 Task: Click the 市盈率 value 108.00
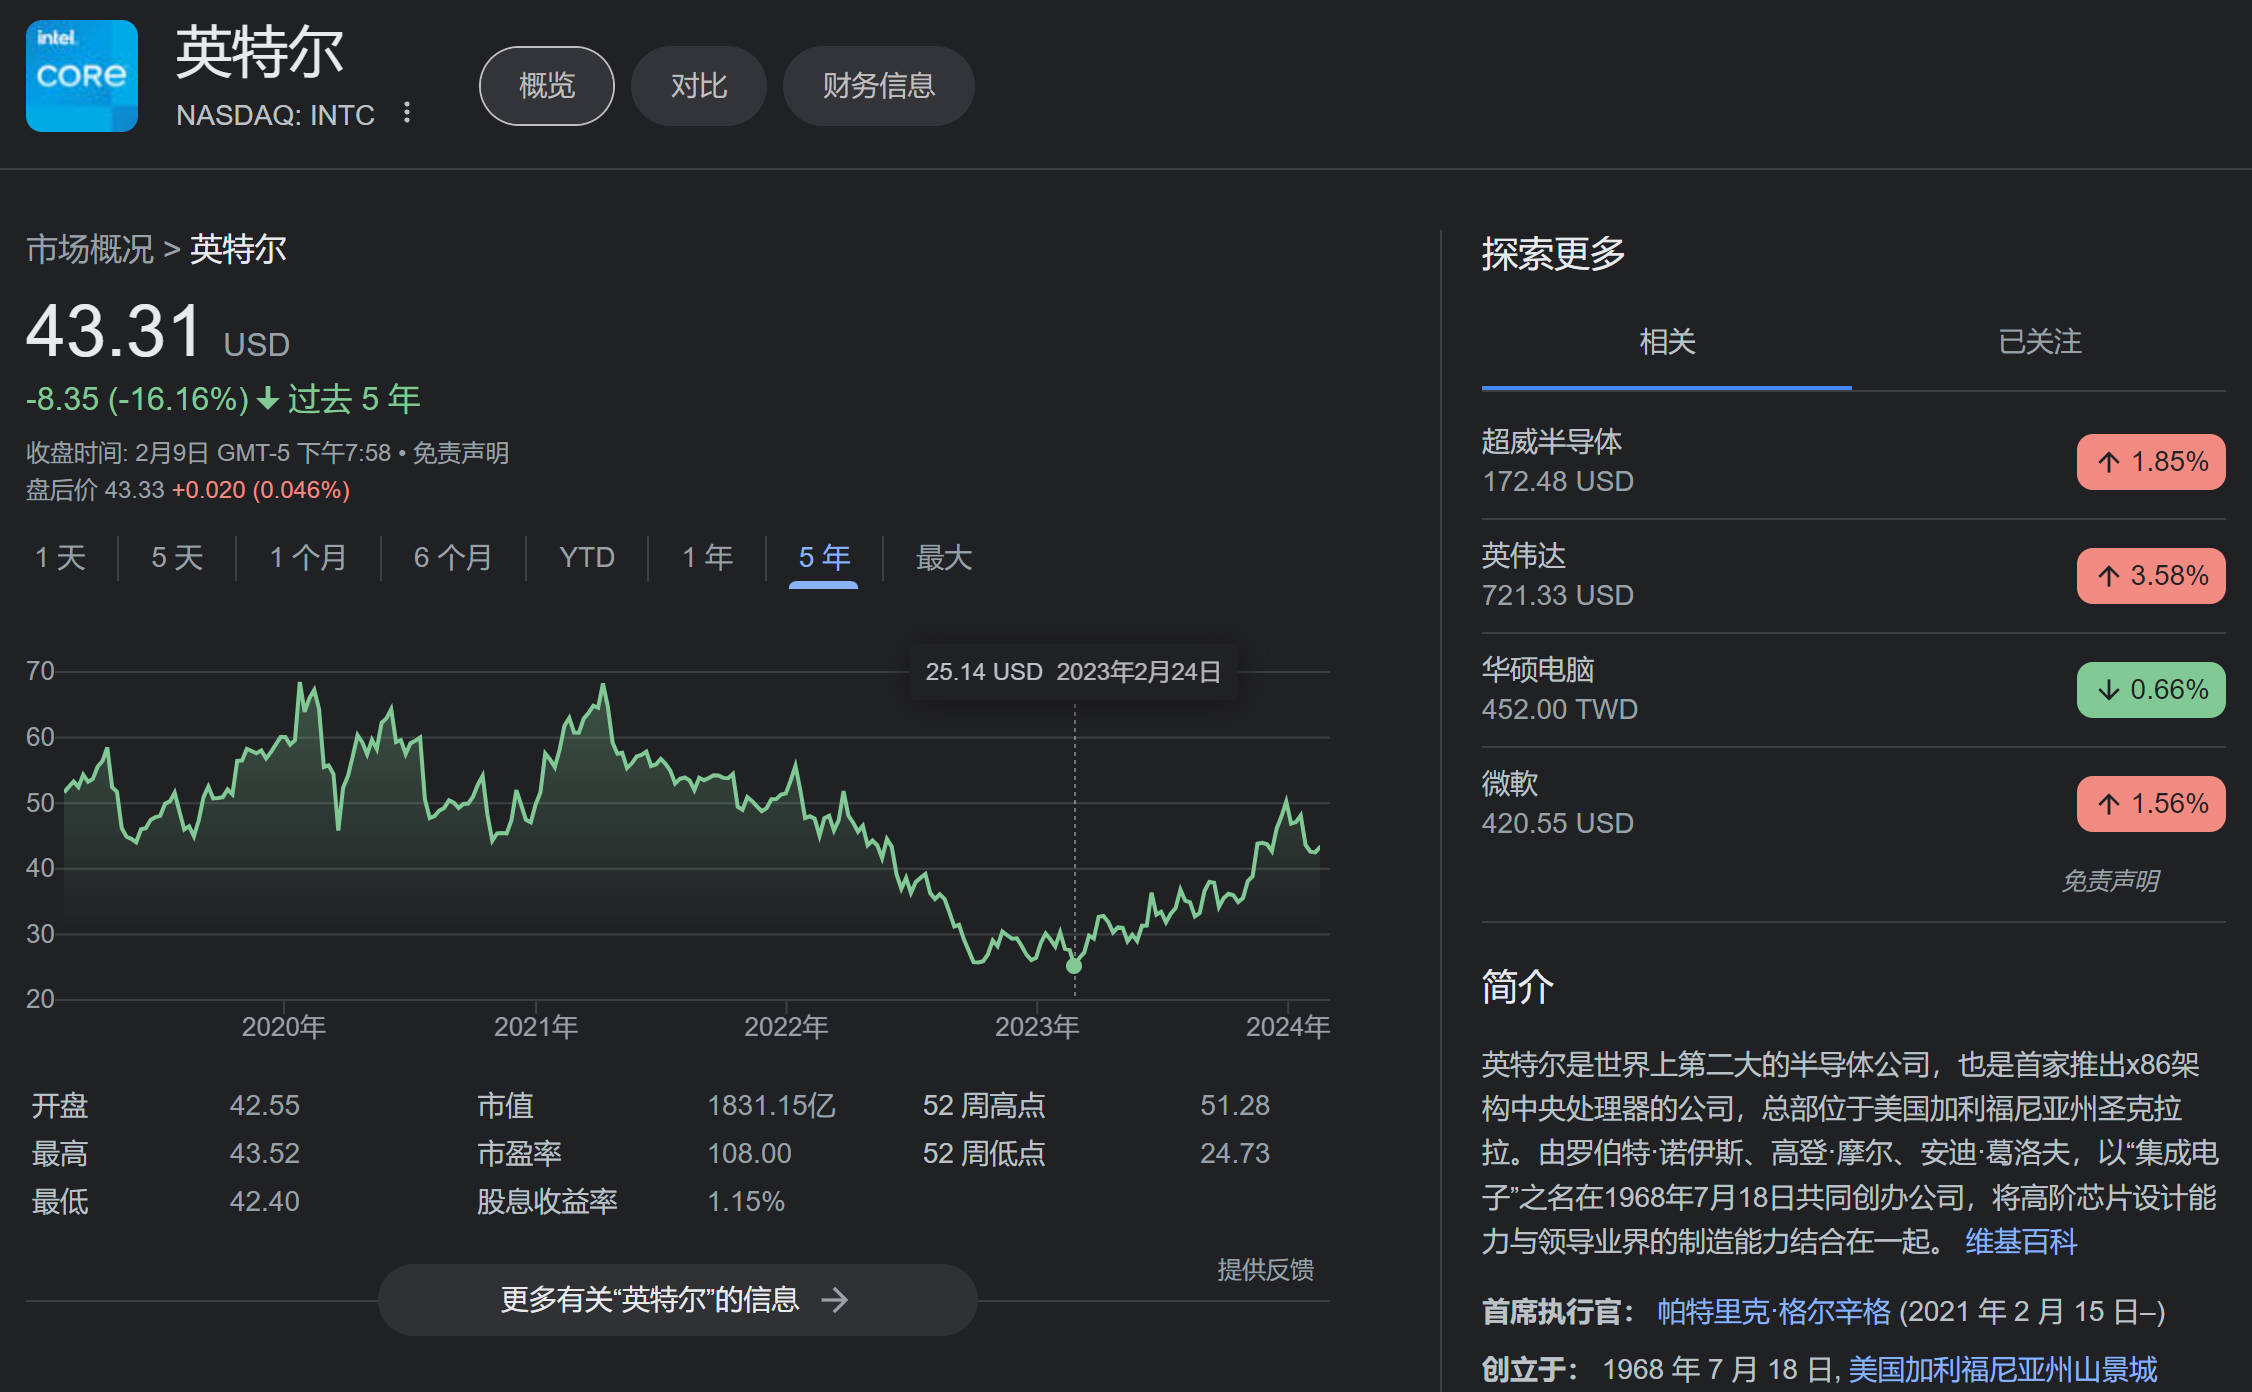pyautogui.click(x=749, y=1154)
